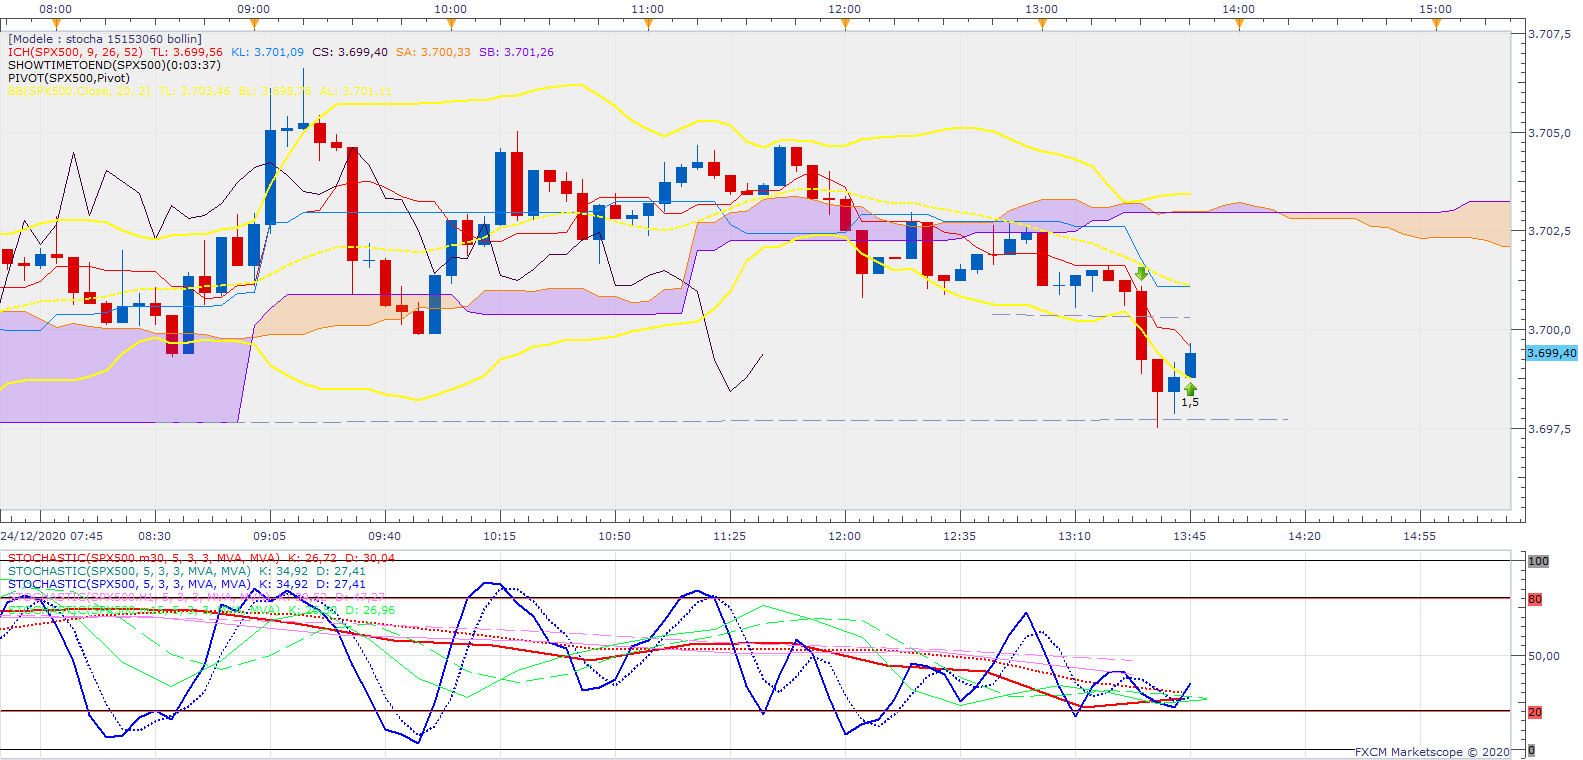1583x760 pixels.
Task: Click the '3.700,0' price axis label
Action: pyautogui.click(x=1550, y=330)
